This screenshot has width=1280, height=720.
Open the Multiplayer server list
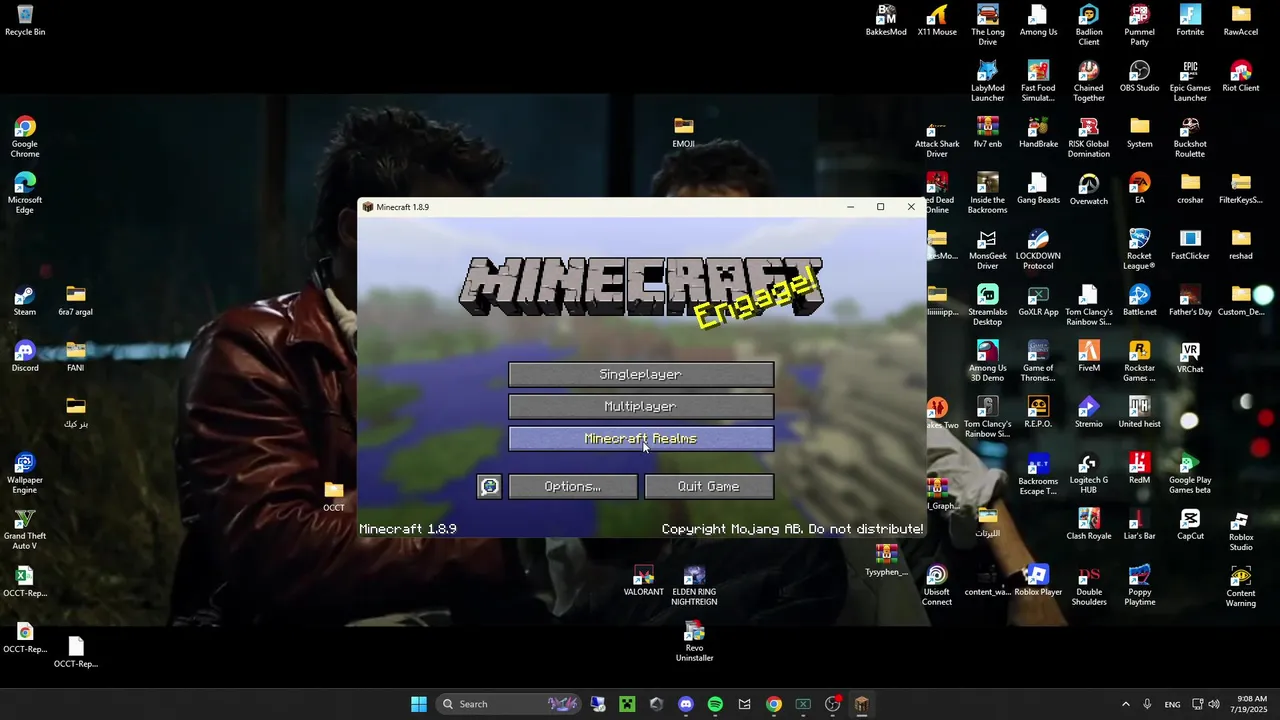click(x=641, y=406)
